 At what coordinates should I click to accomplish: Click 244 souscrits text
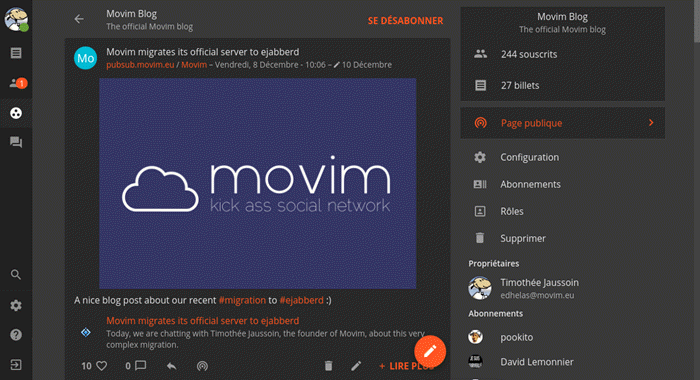(x=529, y=54)
